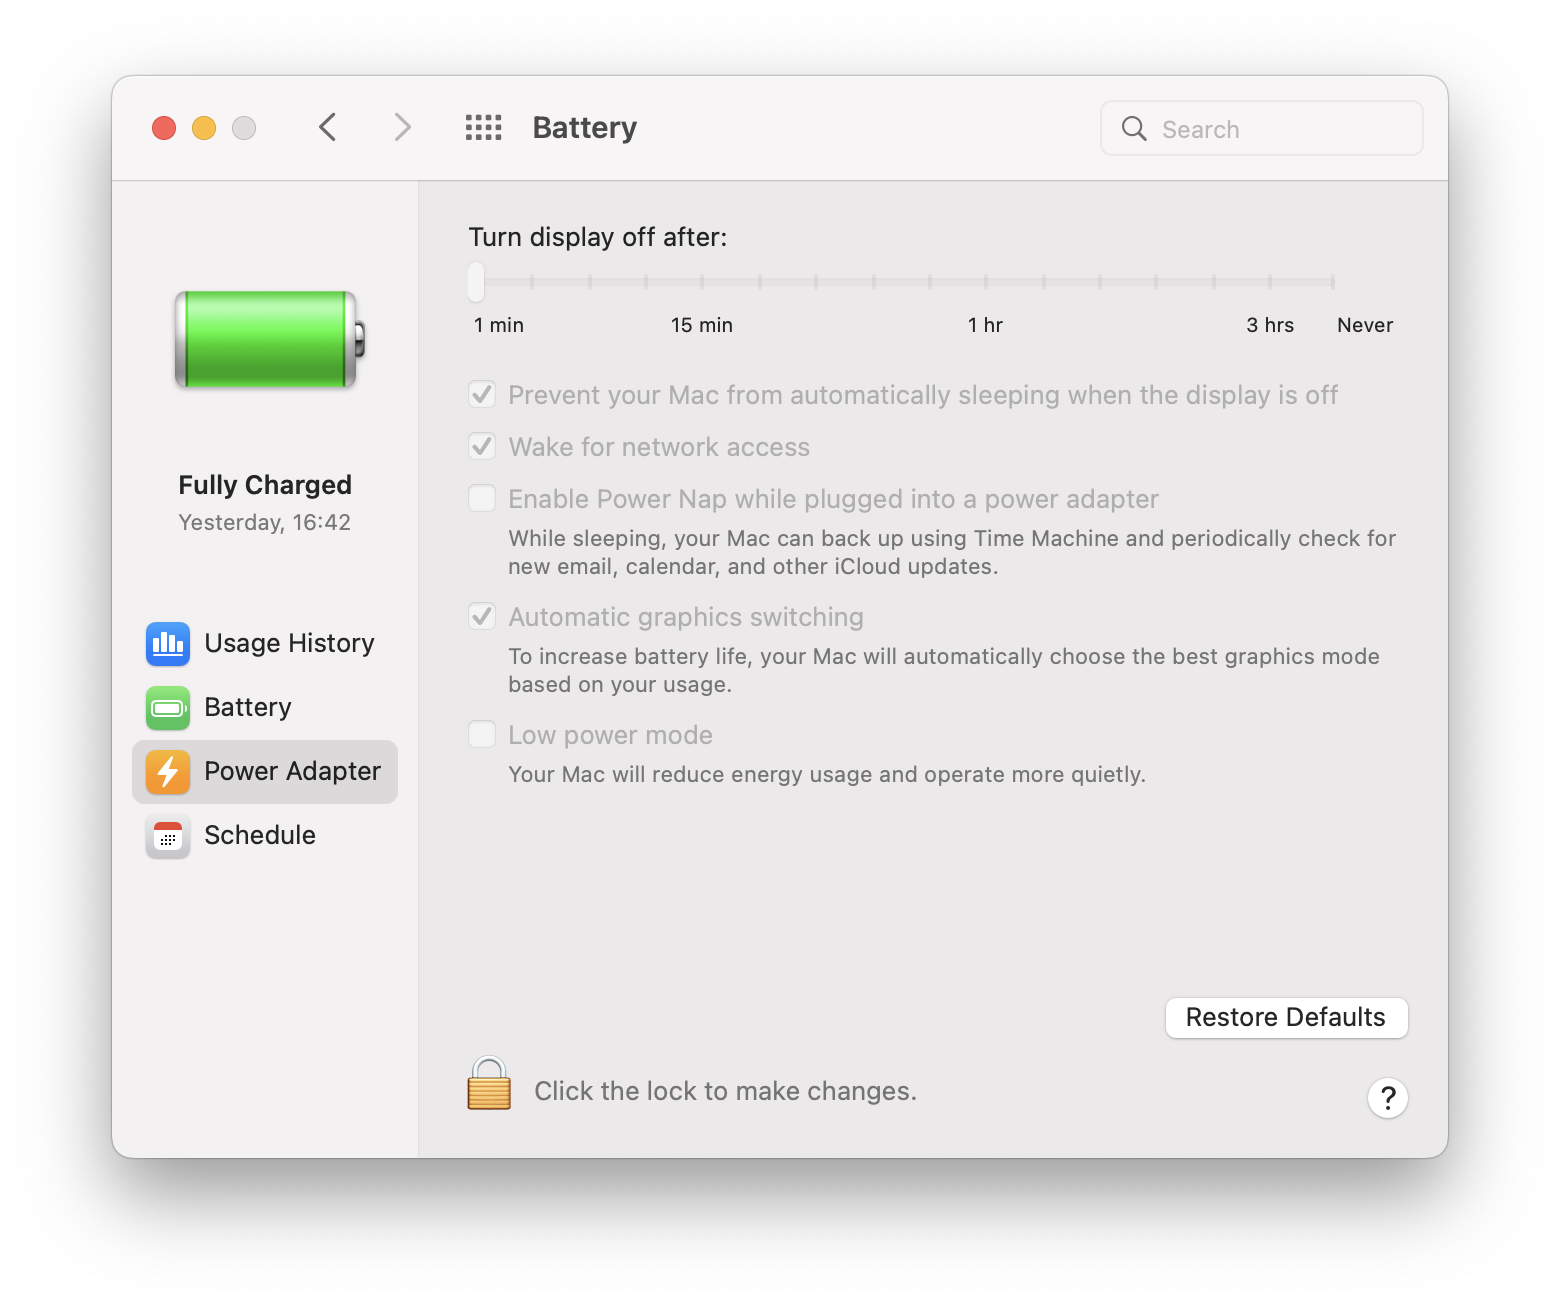Open the Schedule pane

pos(265,836)
